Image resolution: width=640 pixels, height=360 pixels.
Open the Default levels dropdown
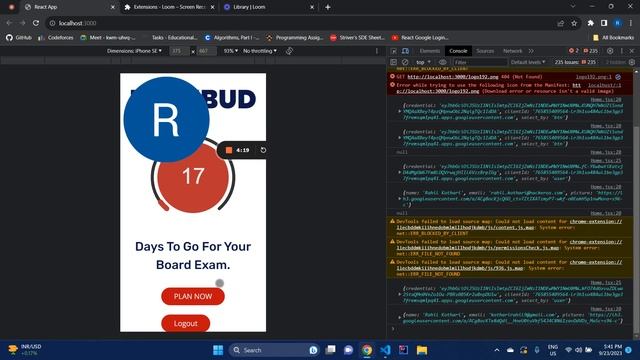click(528, 62)
